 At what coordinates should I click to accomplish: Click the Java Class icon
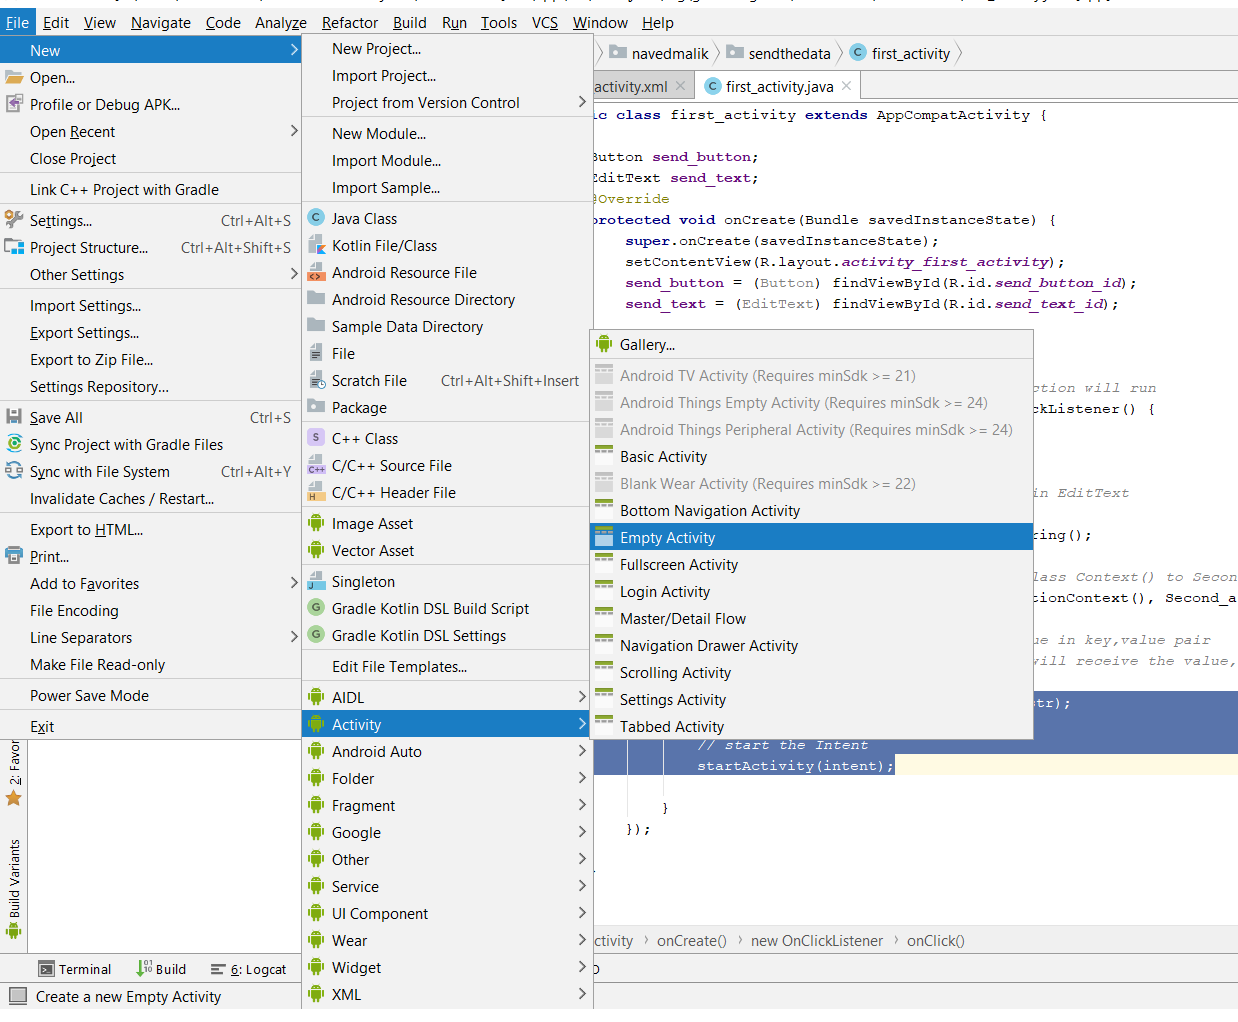[316, 218]
